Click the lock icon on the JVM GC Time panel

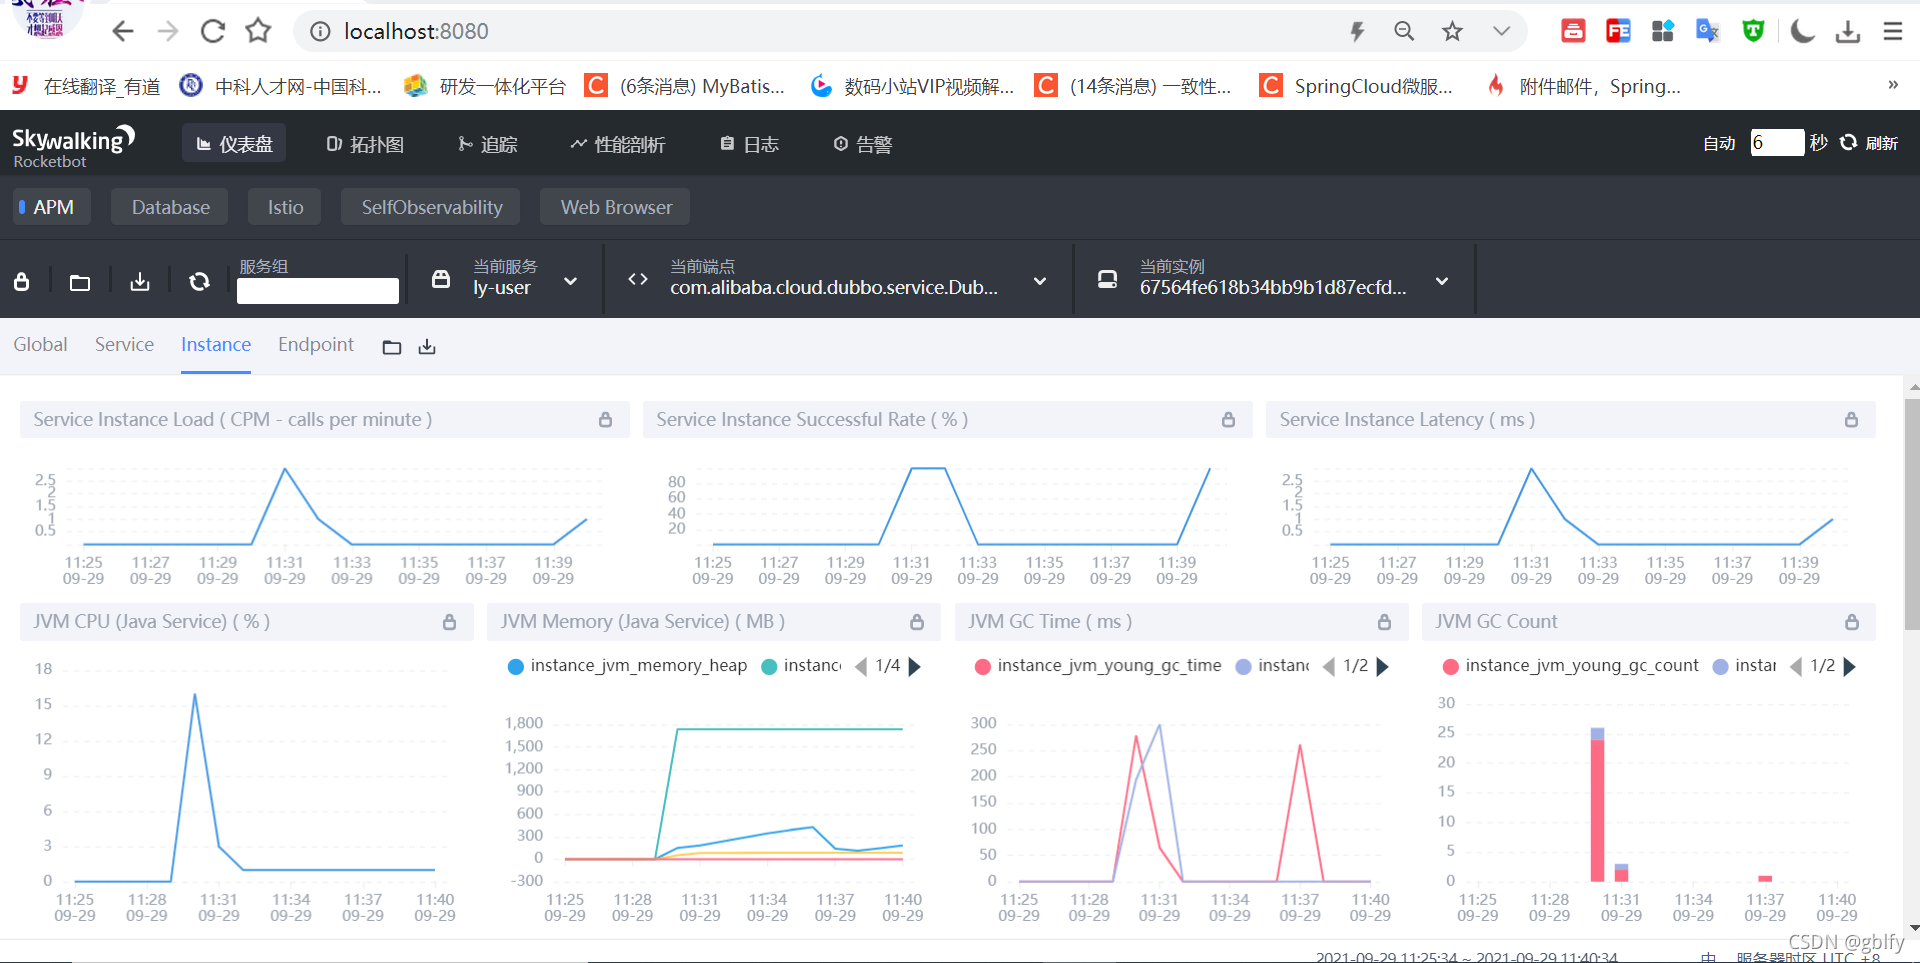tap(1384, 622)
